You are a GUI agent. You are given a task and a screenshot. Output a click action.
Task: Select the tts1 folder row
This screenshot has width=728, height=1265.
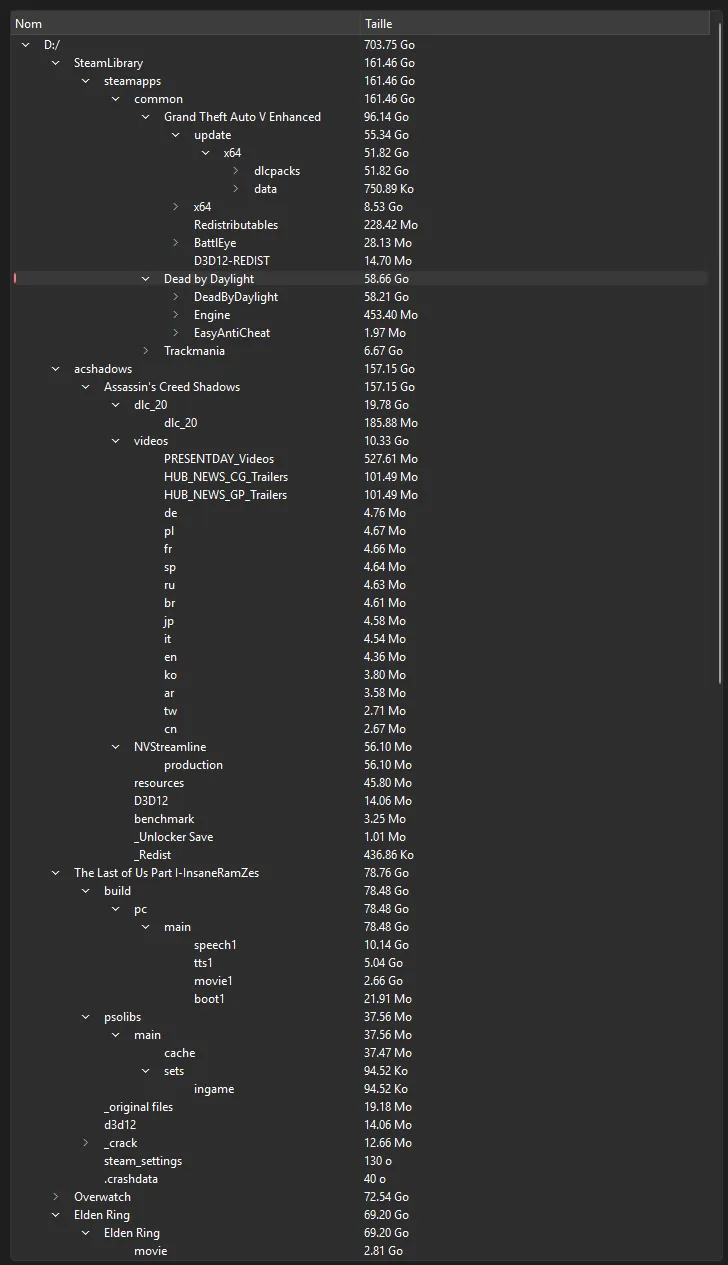(360, 963)
